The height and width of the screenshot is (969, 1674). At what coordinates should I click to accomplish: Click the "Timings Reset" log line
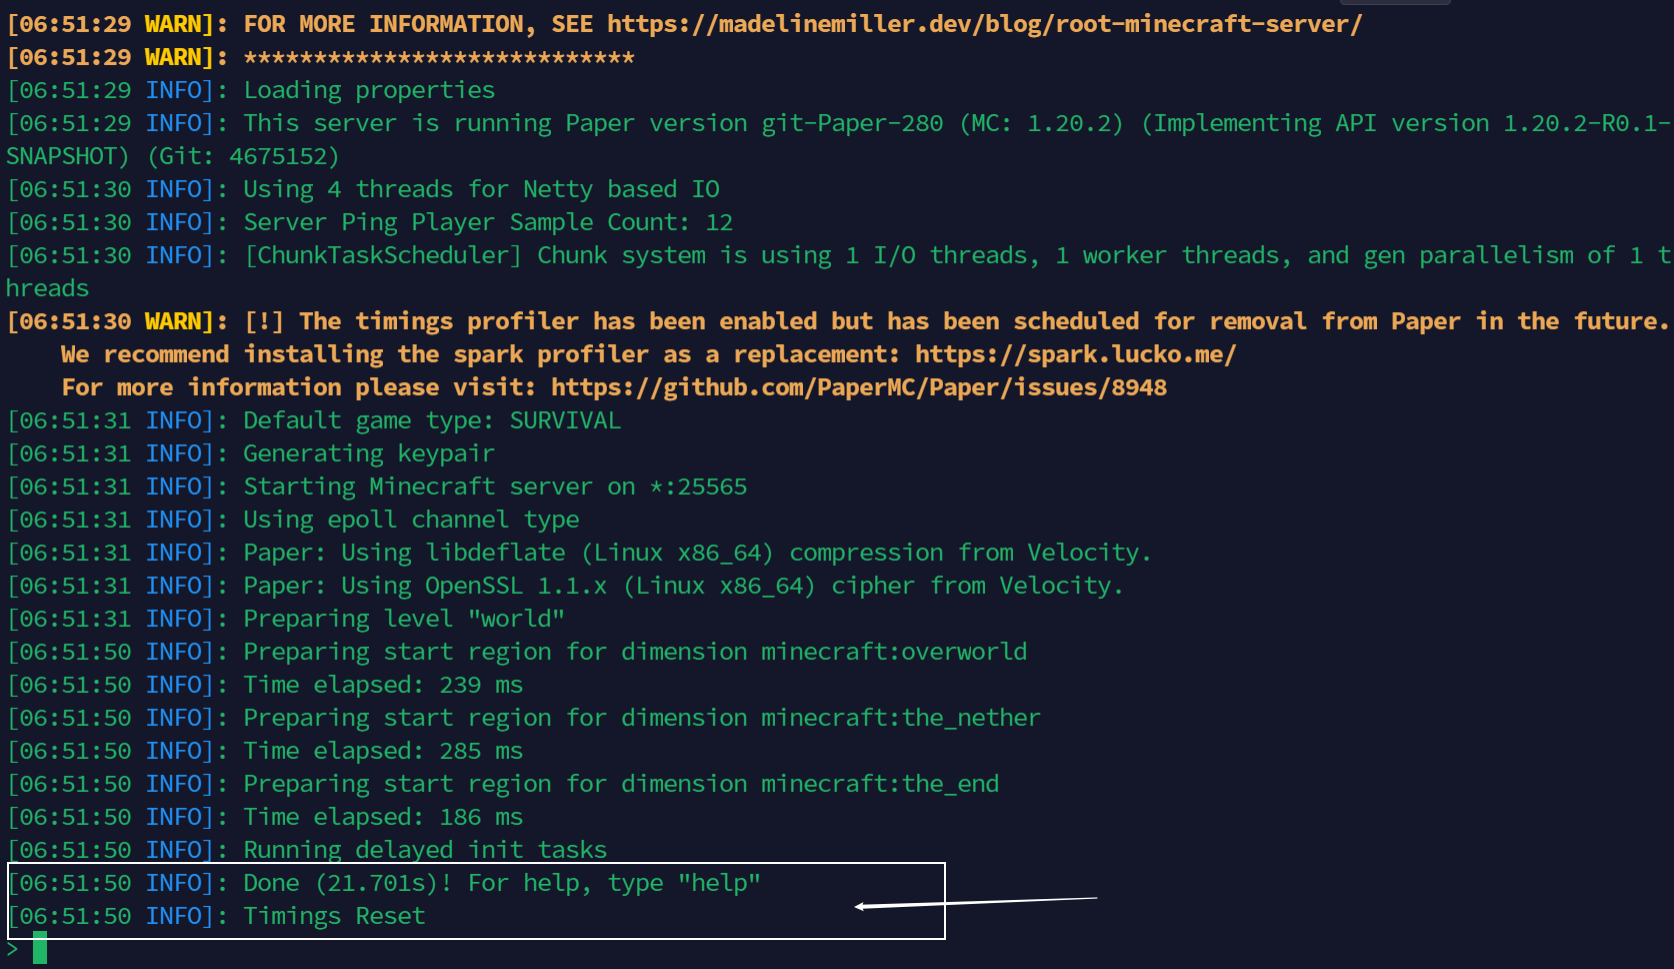pos(334,916)
